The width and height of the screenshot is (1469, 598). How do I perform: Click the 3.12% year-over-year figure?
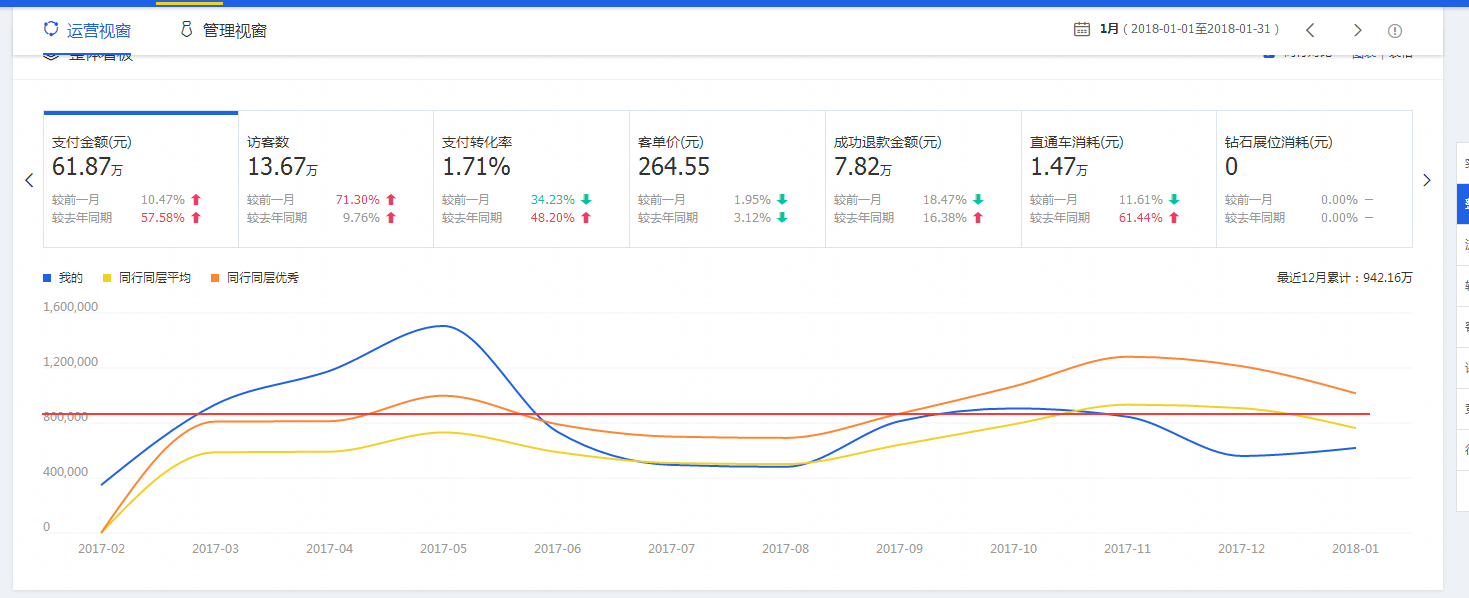(x=752, y=217)
